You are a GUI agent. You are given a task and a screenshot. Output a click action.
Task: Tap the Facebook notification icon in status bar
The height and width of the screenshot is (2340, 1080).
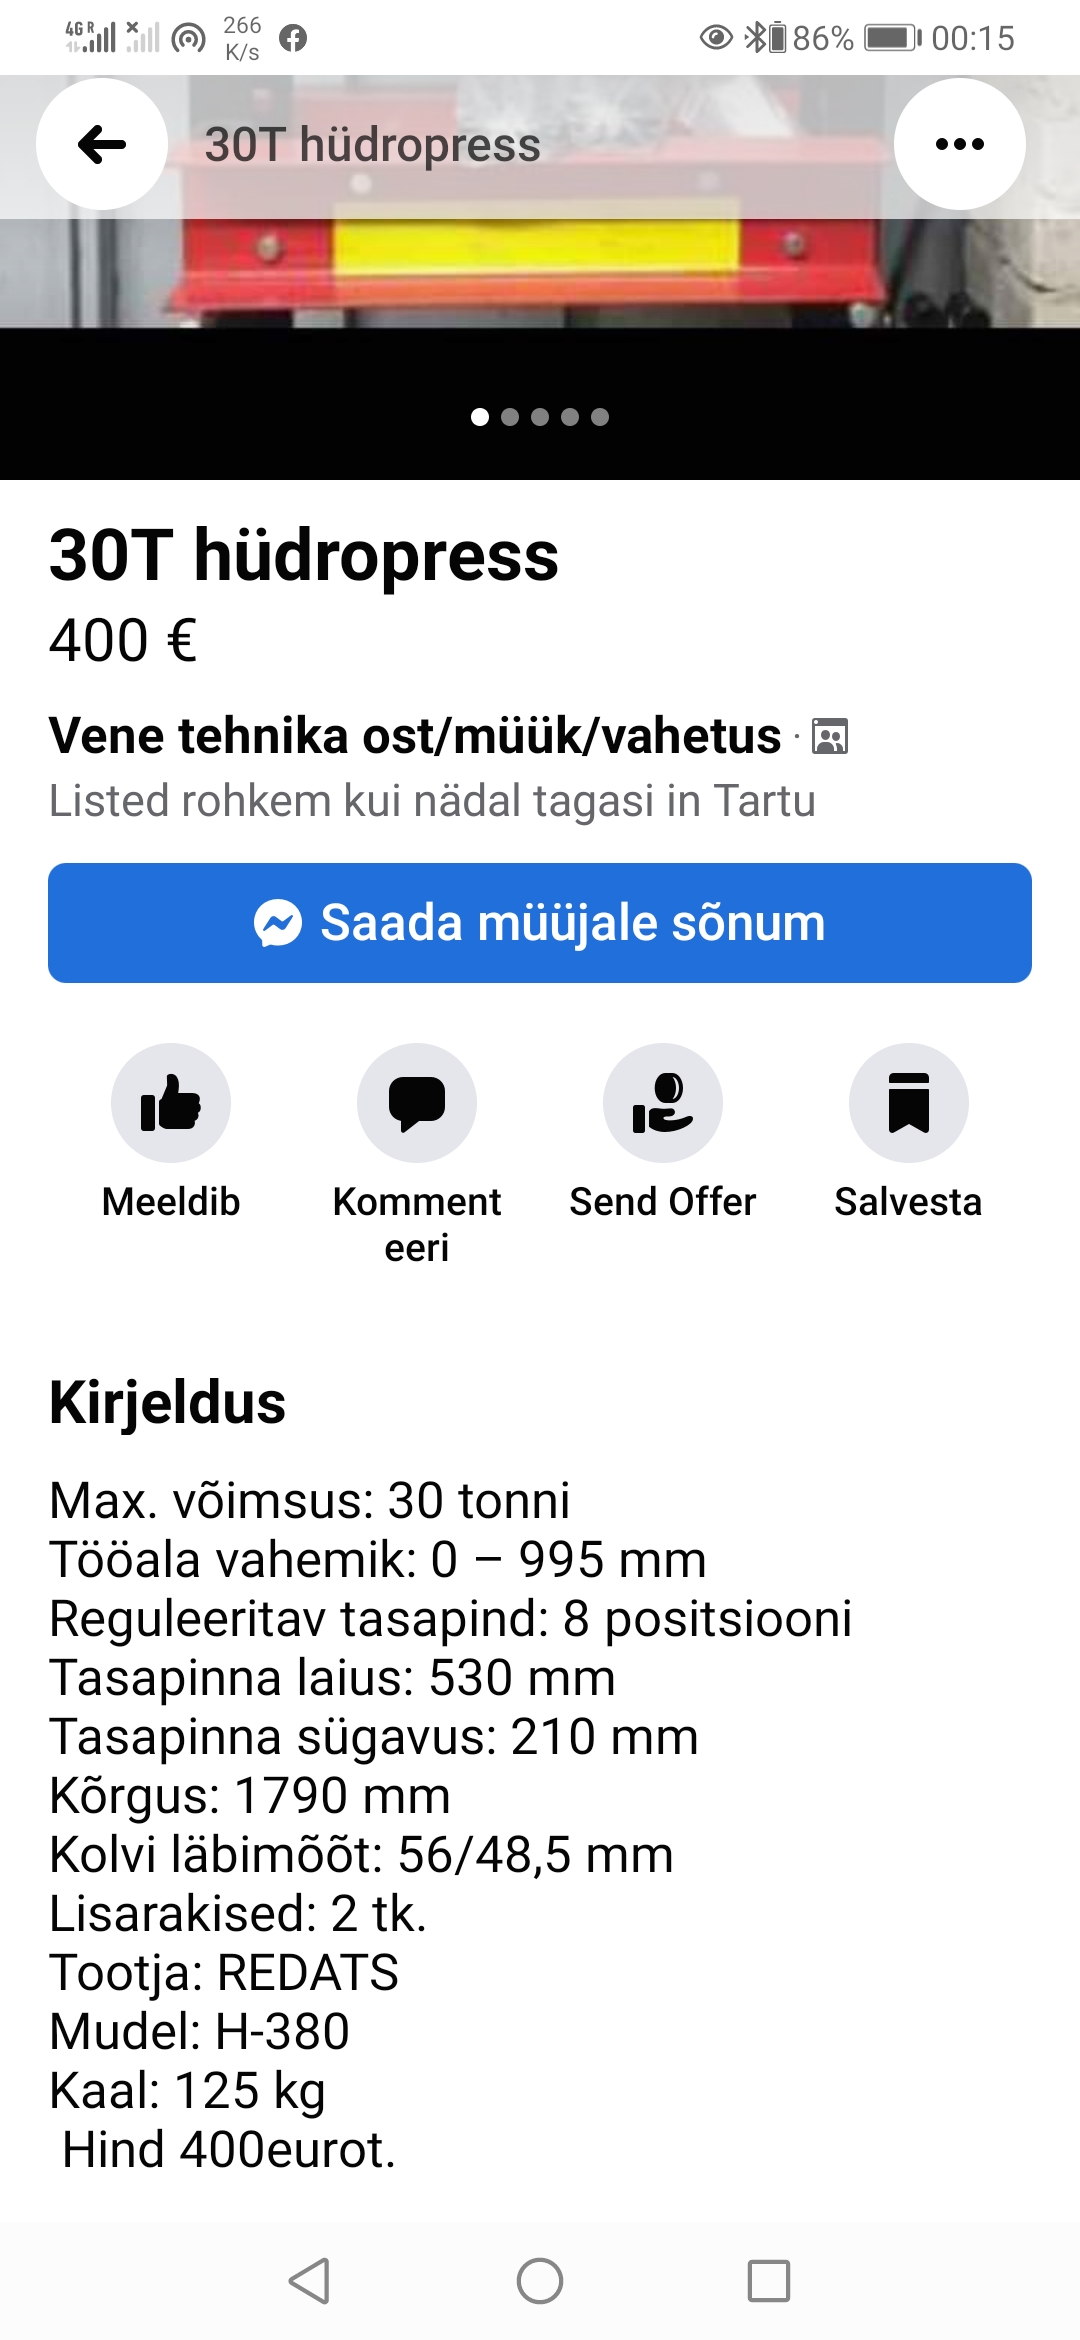click(293, 39)
